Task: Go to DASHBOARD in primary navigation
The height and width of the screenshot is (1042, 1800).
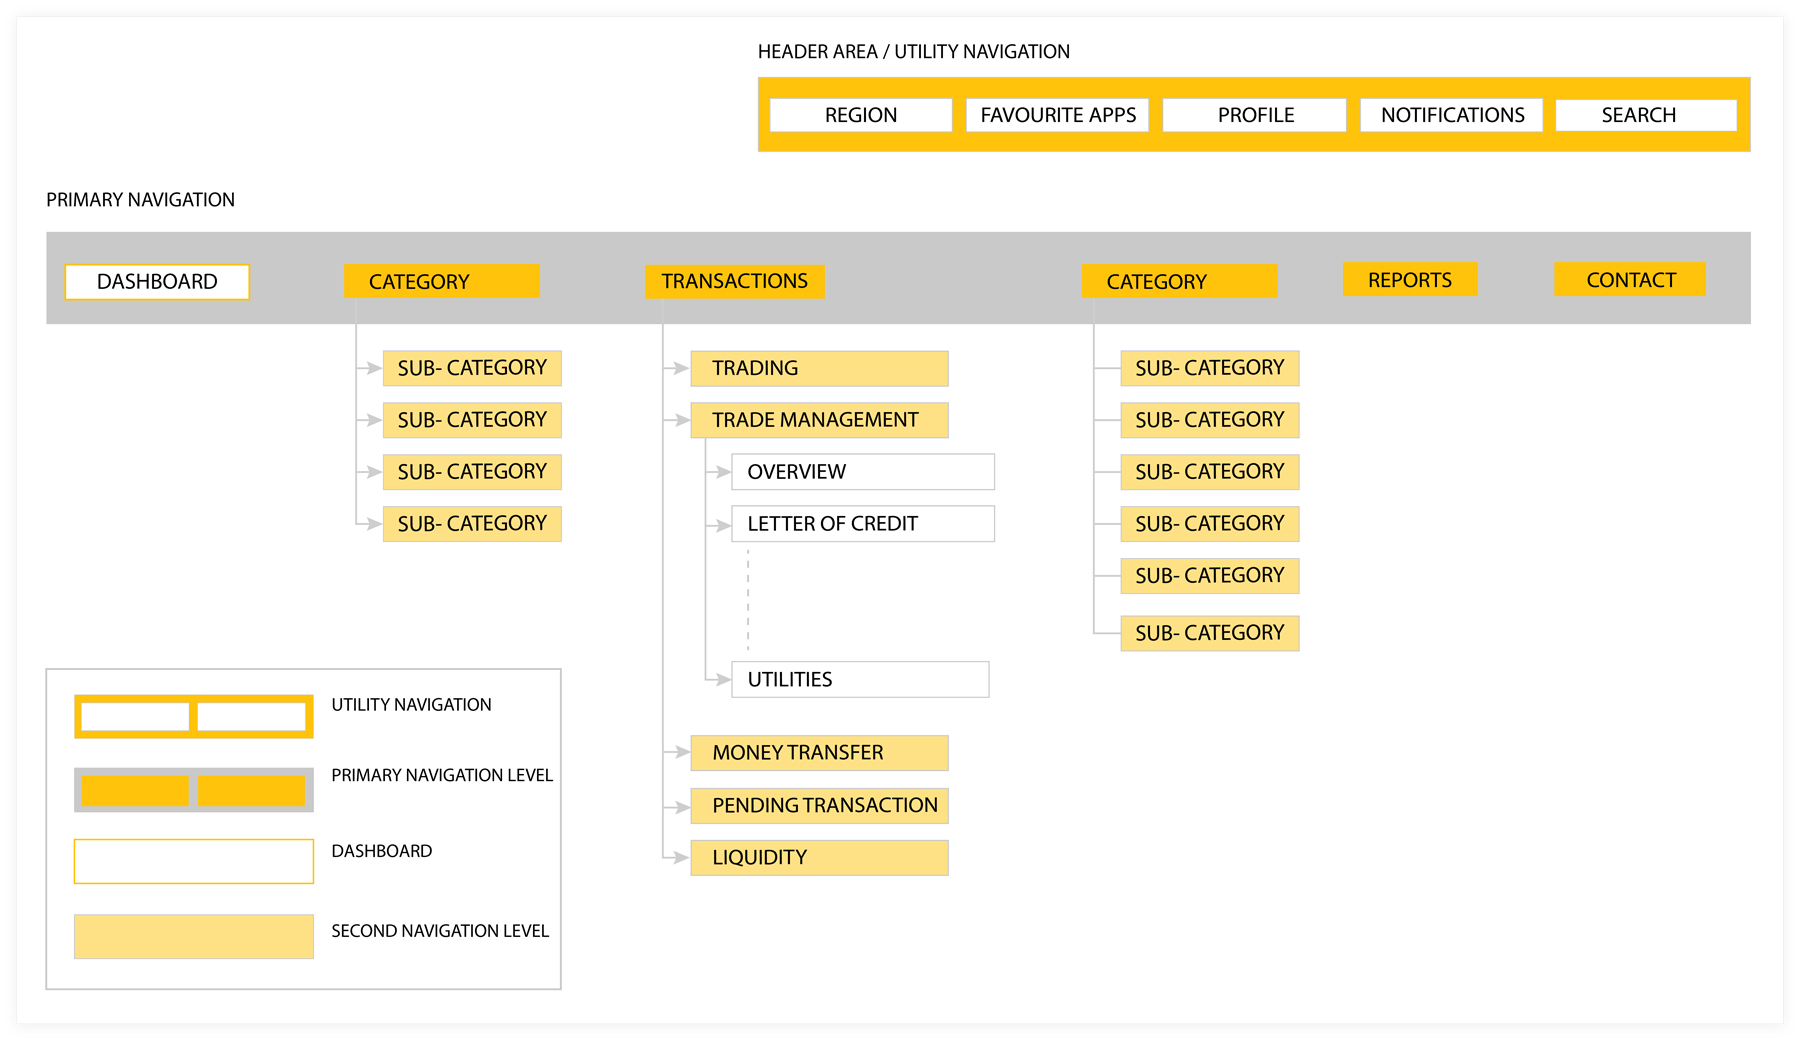Action: (157, 282)
